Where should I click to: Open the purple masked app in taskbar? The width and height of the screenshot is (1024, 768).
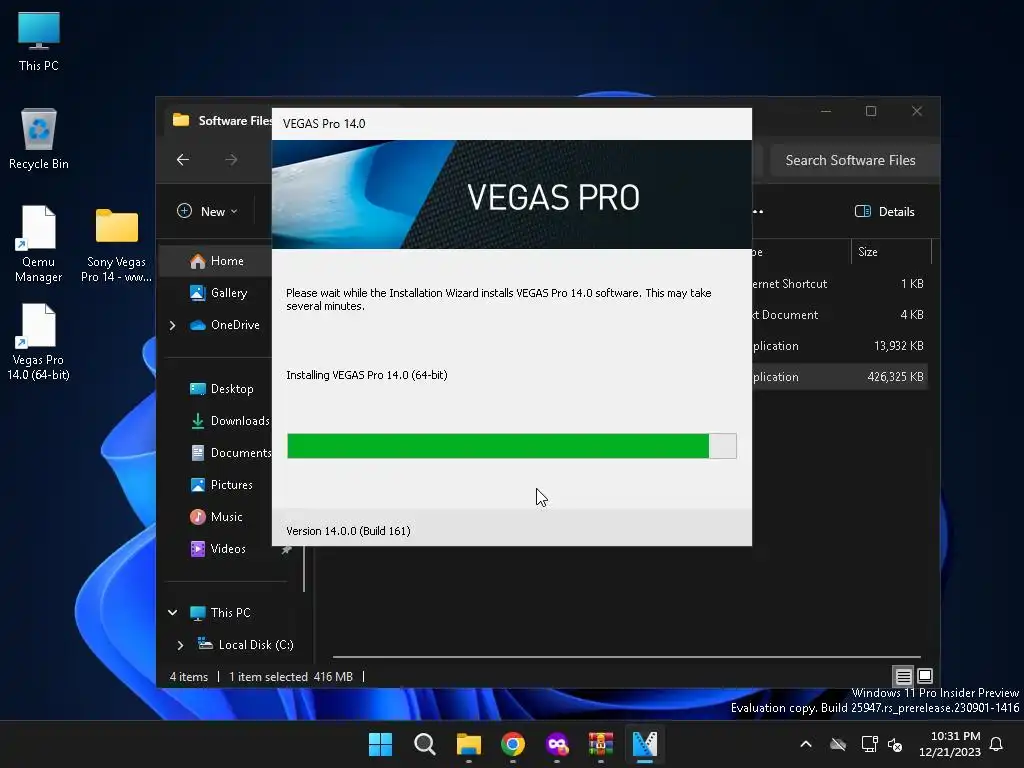(x=556, y=744)
